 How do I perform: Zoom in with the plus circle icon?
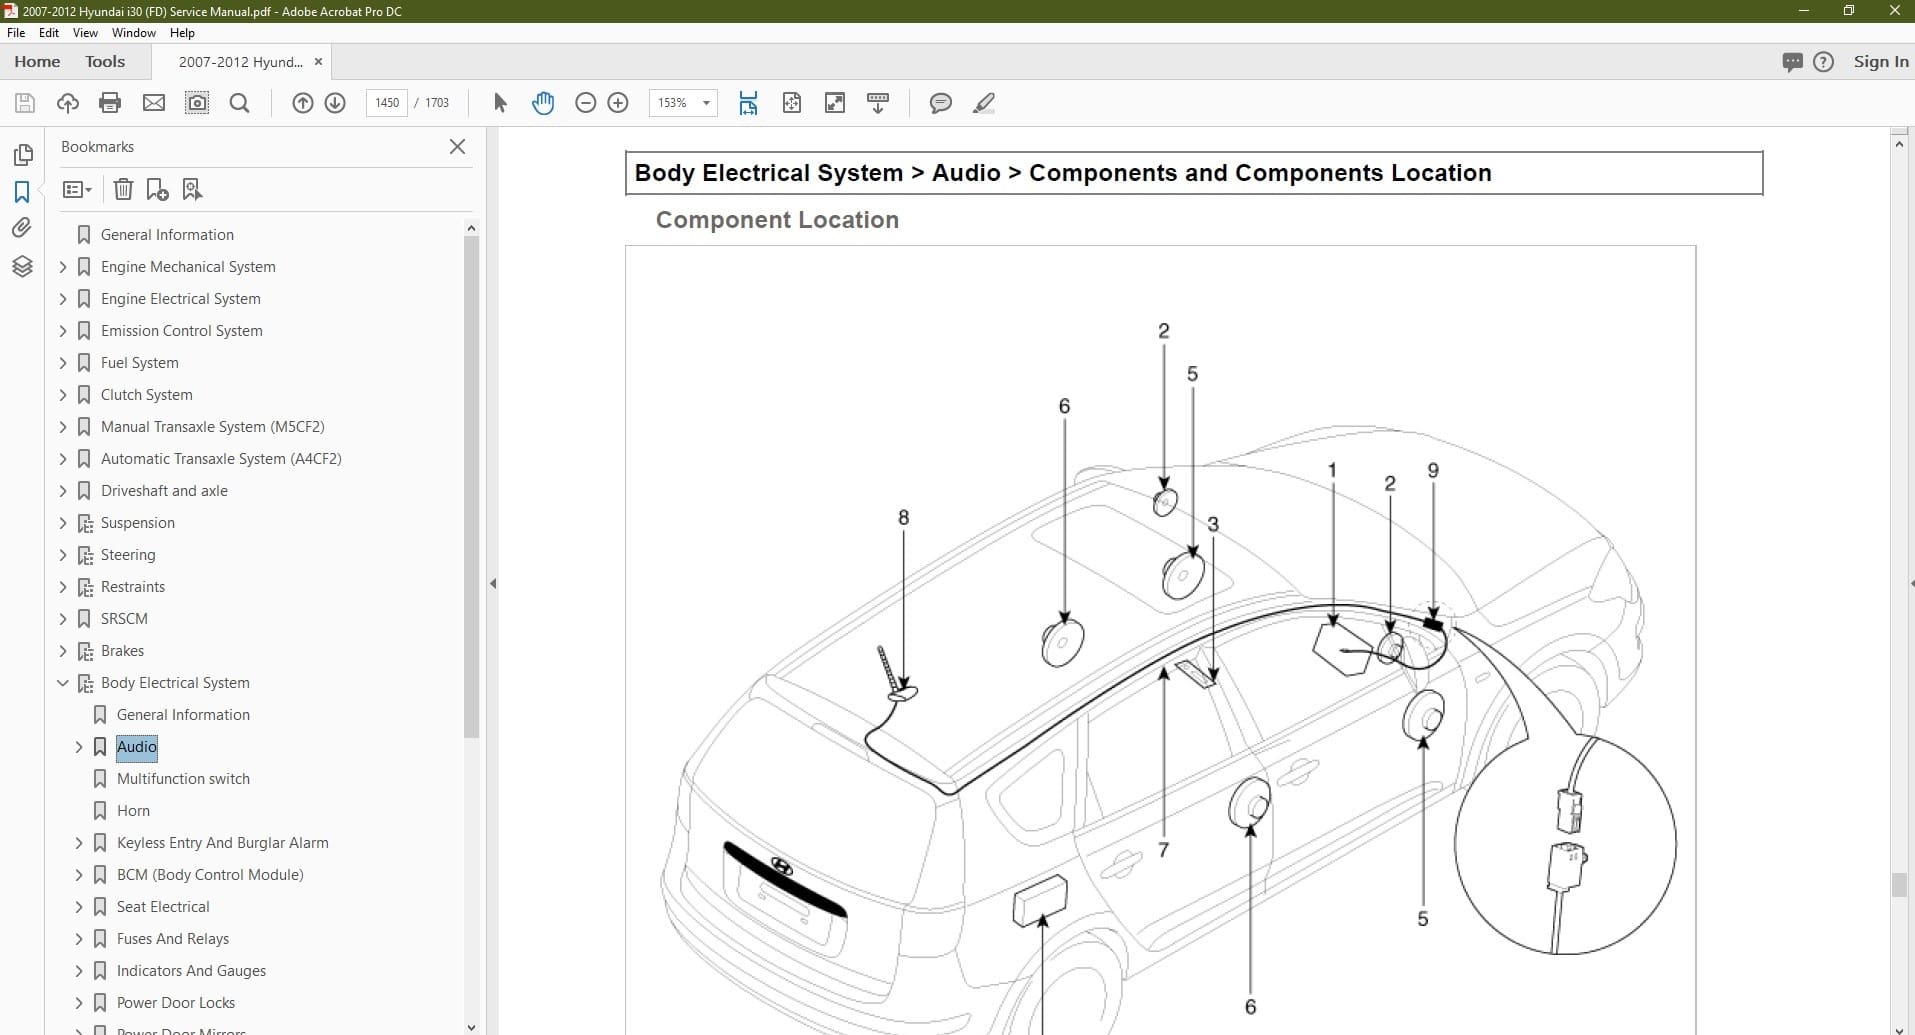click(618, 103)
